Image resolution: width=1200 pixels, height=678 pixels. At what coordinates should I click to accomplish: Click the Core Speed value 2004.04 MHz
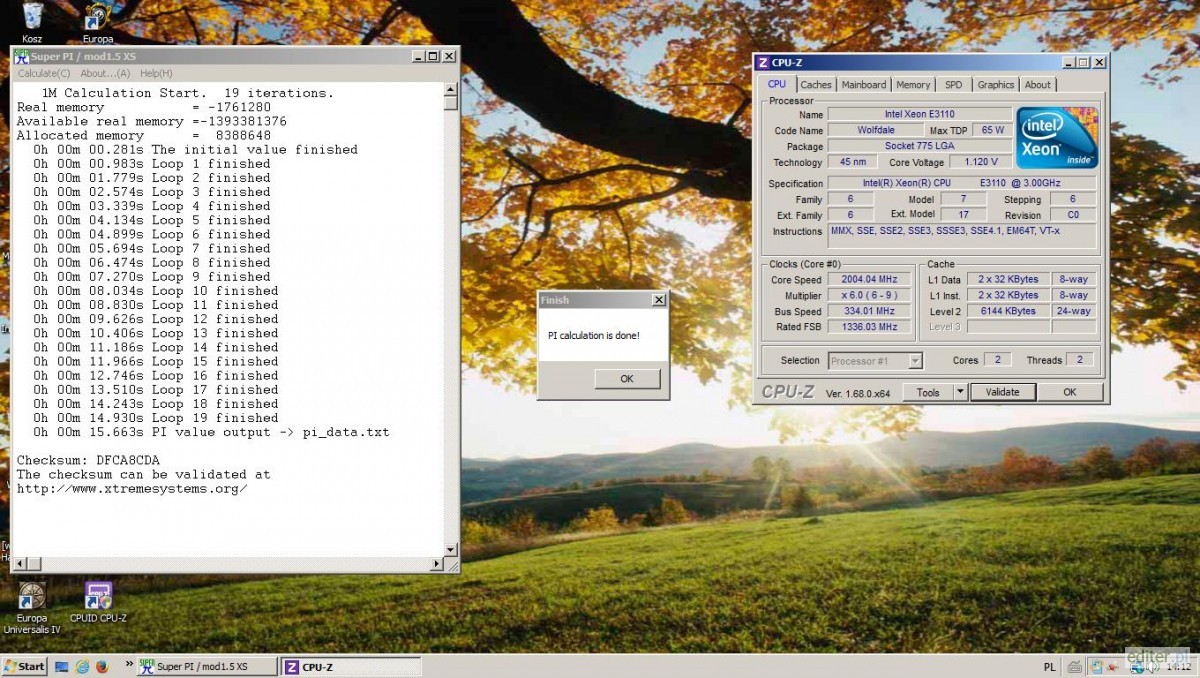870,280
